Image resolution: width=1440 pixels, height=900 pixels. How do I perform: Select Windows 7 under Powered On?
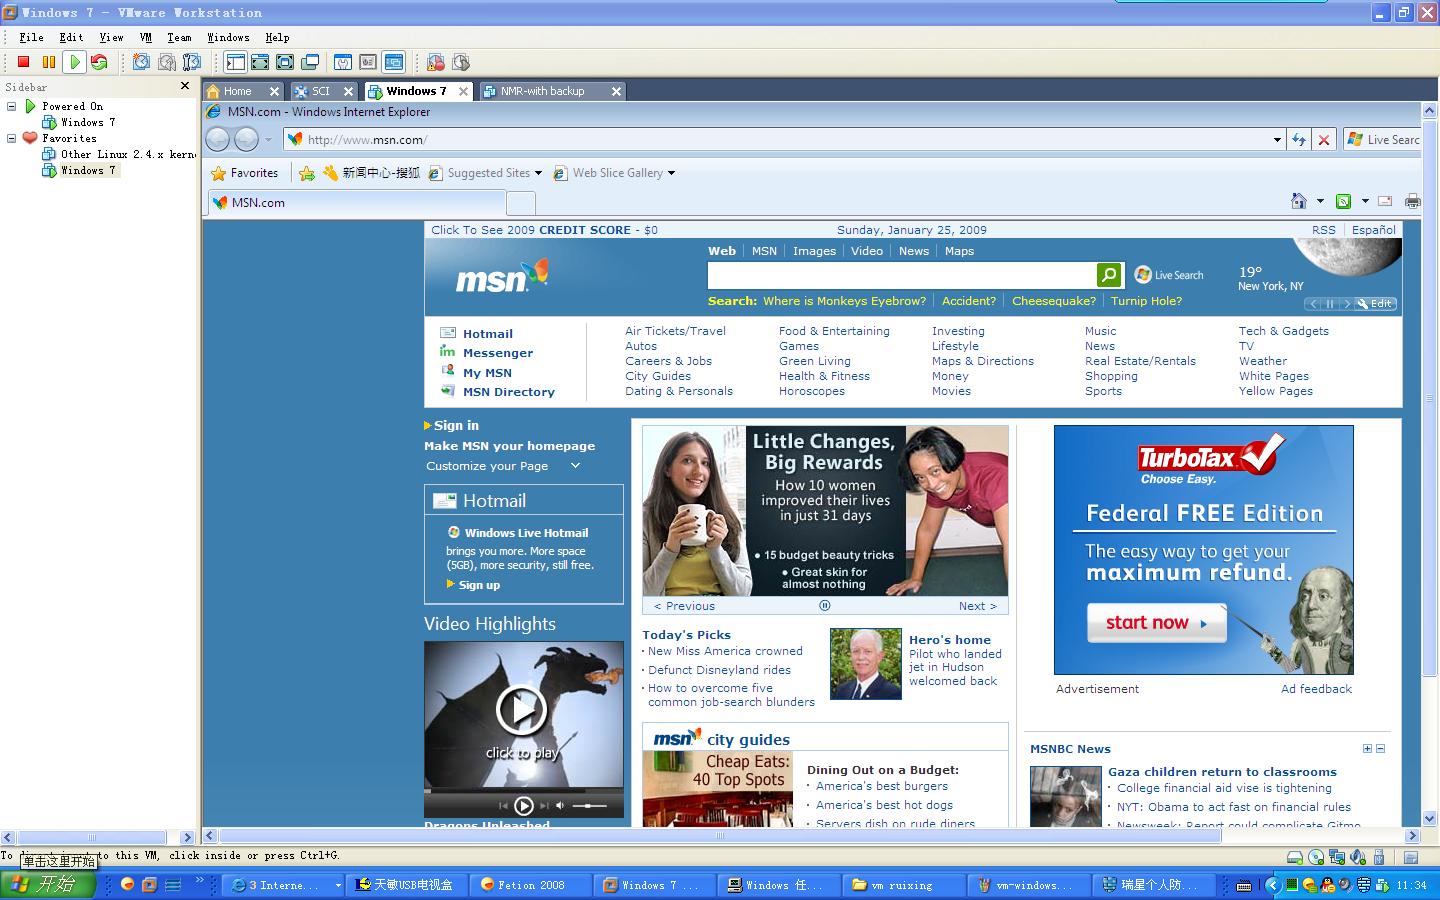point(79,122)
